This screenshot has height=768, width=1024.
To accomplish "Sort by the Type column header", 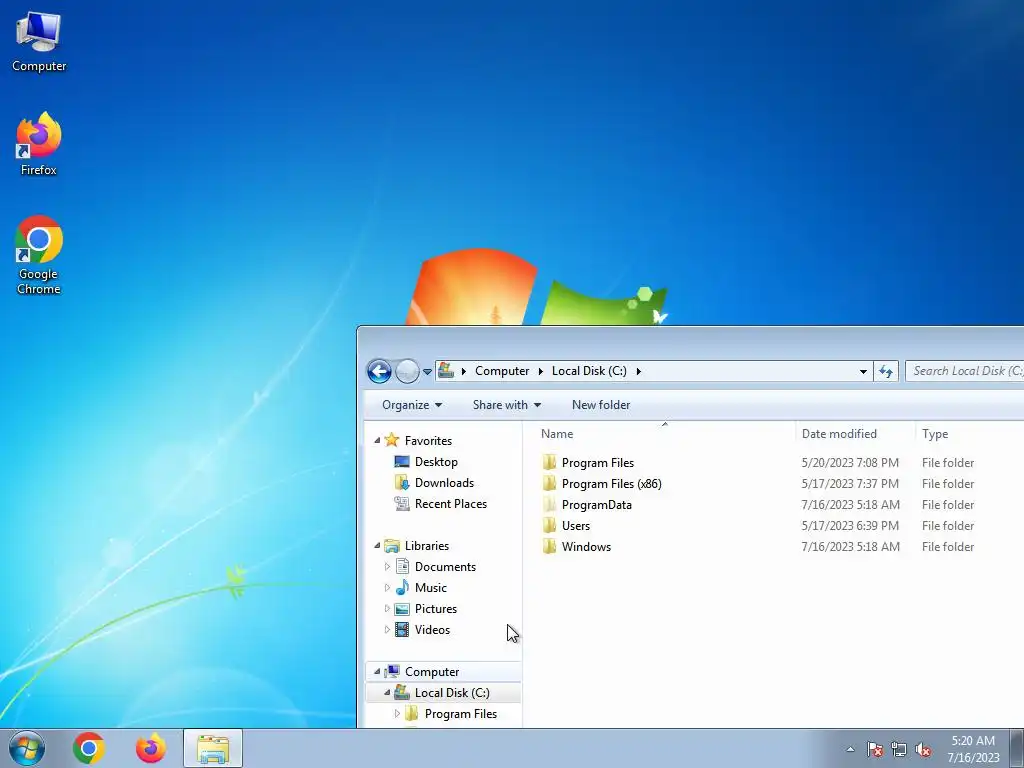I will point(970,434).
